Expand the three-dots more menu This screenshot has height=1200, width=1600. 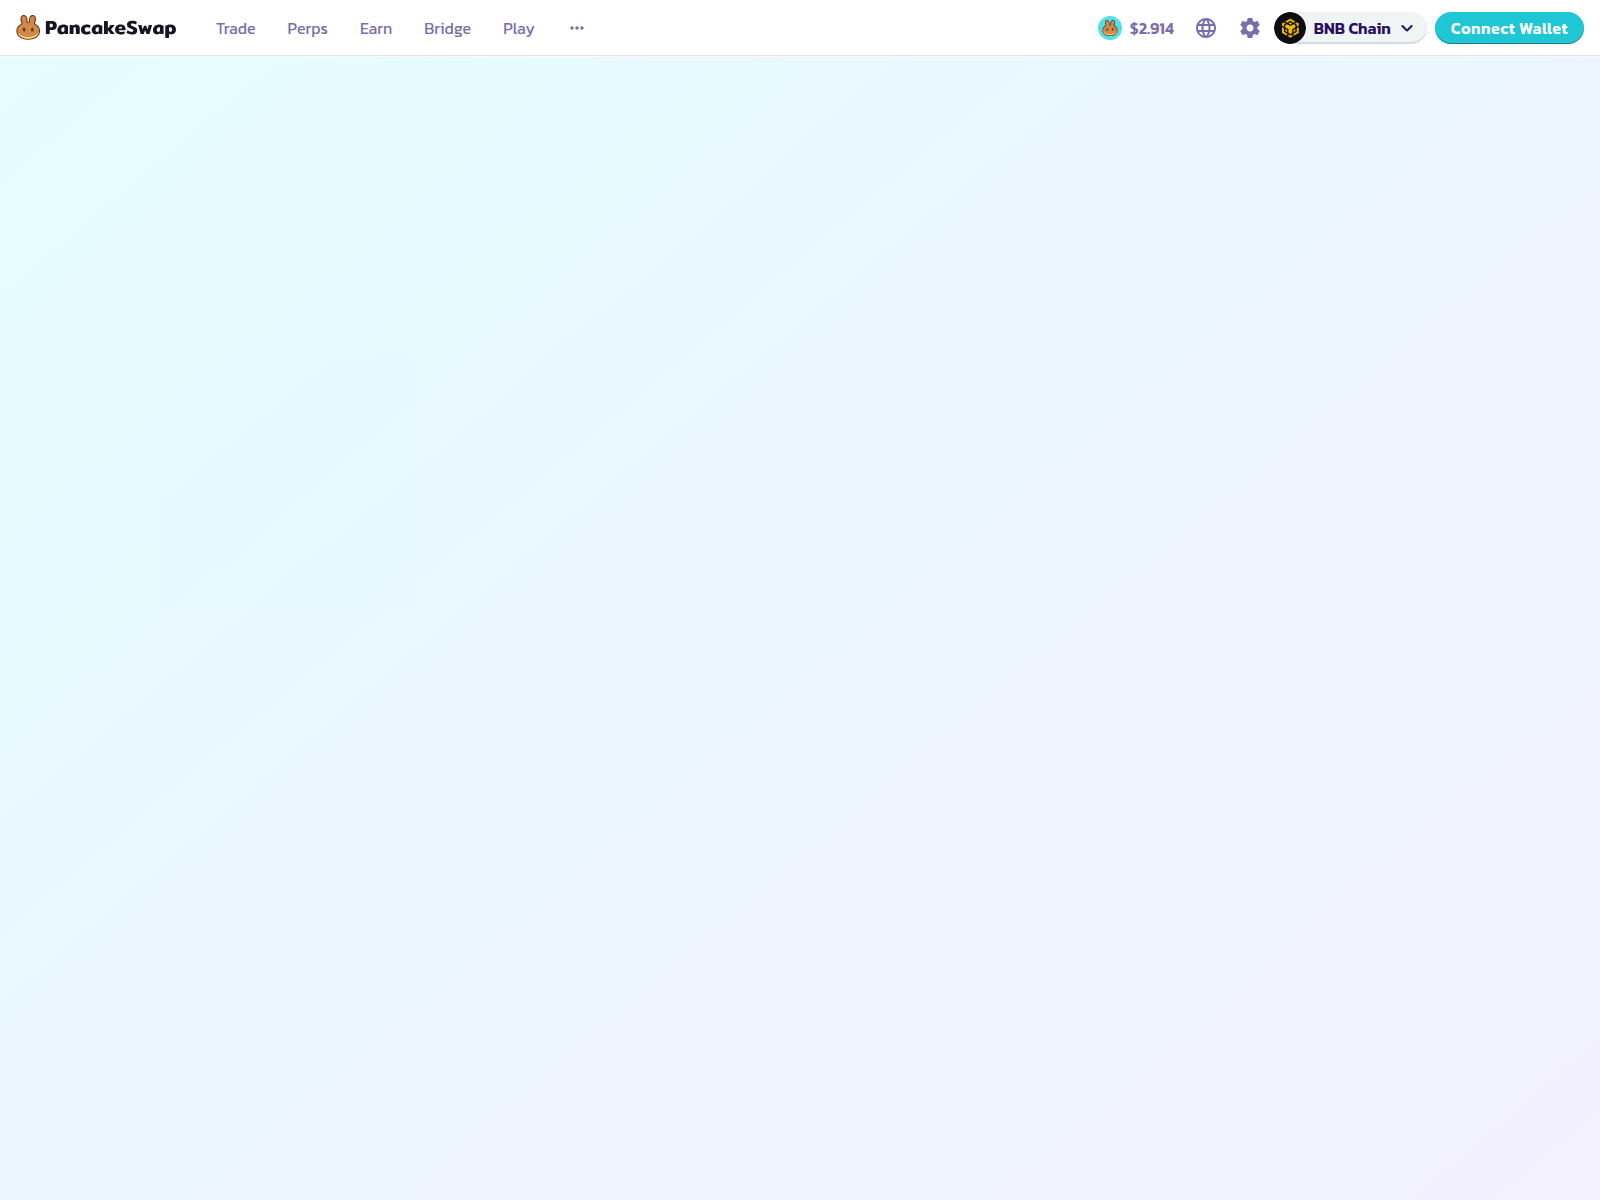(577, 28)
